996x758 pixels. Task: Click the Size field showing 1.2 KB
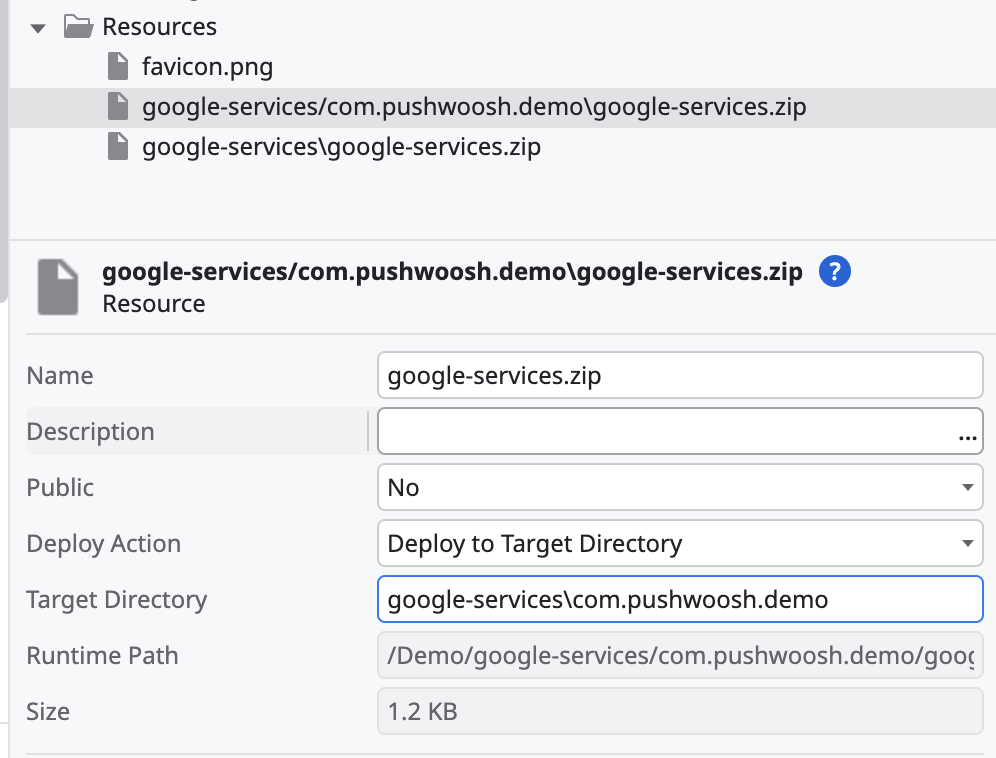coord(680,712)
